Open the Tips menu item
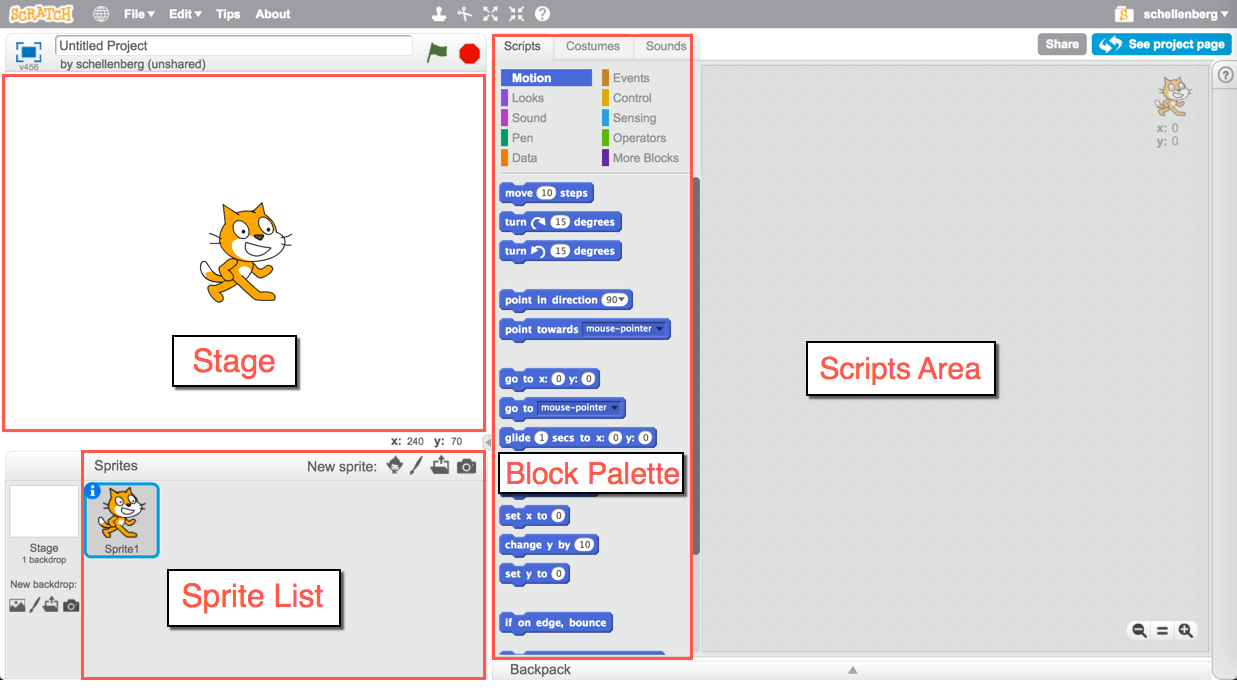The height and width of the screenshot is (697, 1237). coord(228,14)
